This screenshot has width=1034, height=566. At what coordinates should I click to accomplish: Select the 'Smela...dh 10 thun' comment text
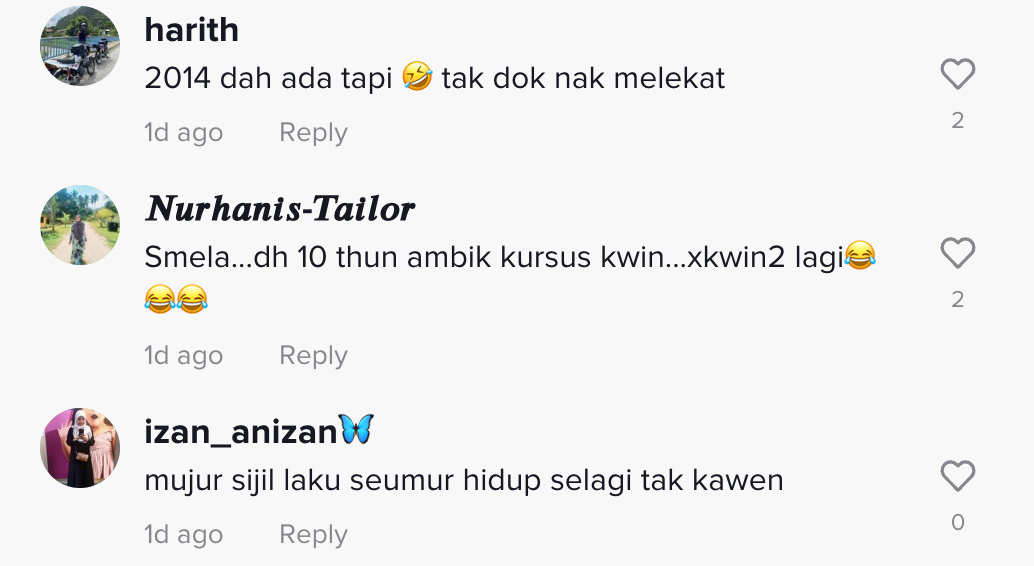(510, 277)
